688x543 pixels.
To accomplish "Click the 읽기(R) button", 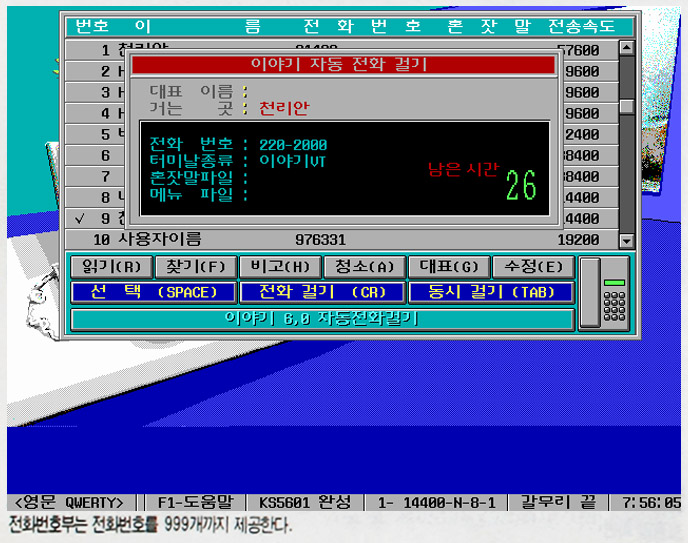I will (111, 267).
